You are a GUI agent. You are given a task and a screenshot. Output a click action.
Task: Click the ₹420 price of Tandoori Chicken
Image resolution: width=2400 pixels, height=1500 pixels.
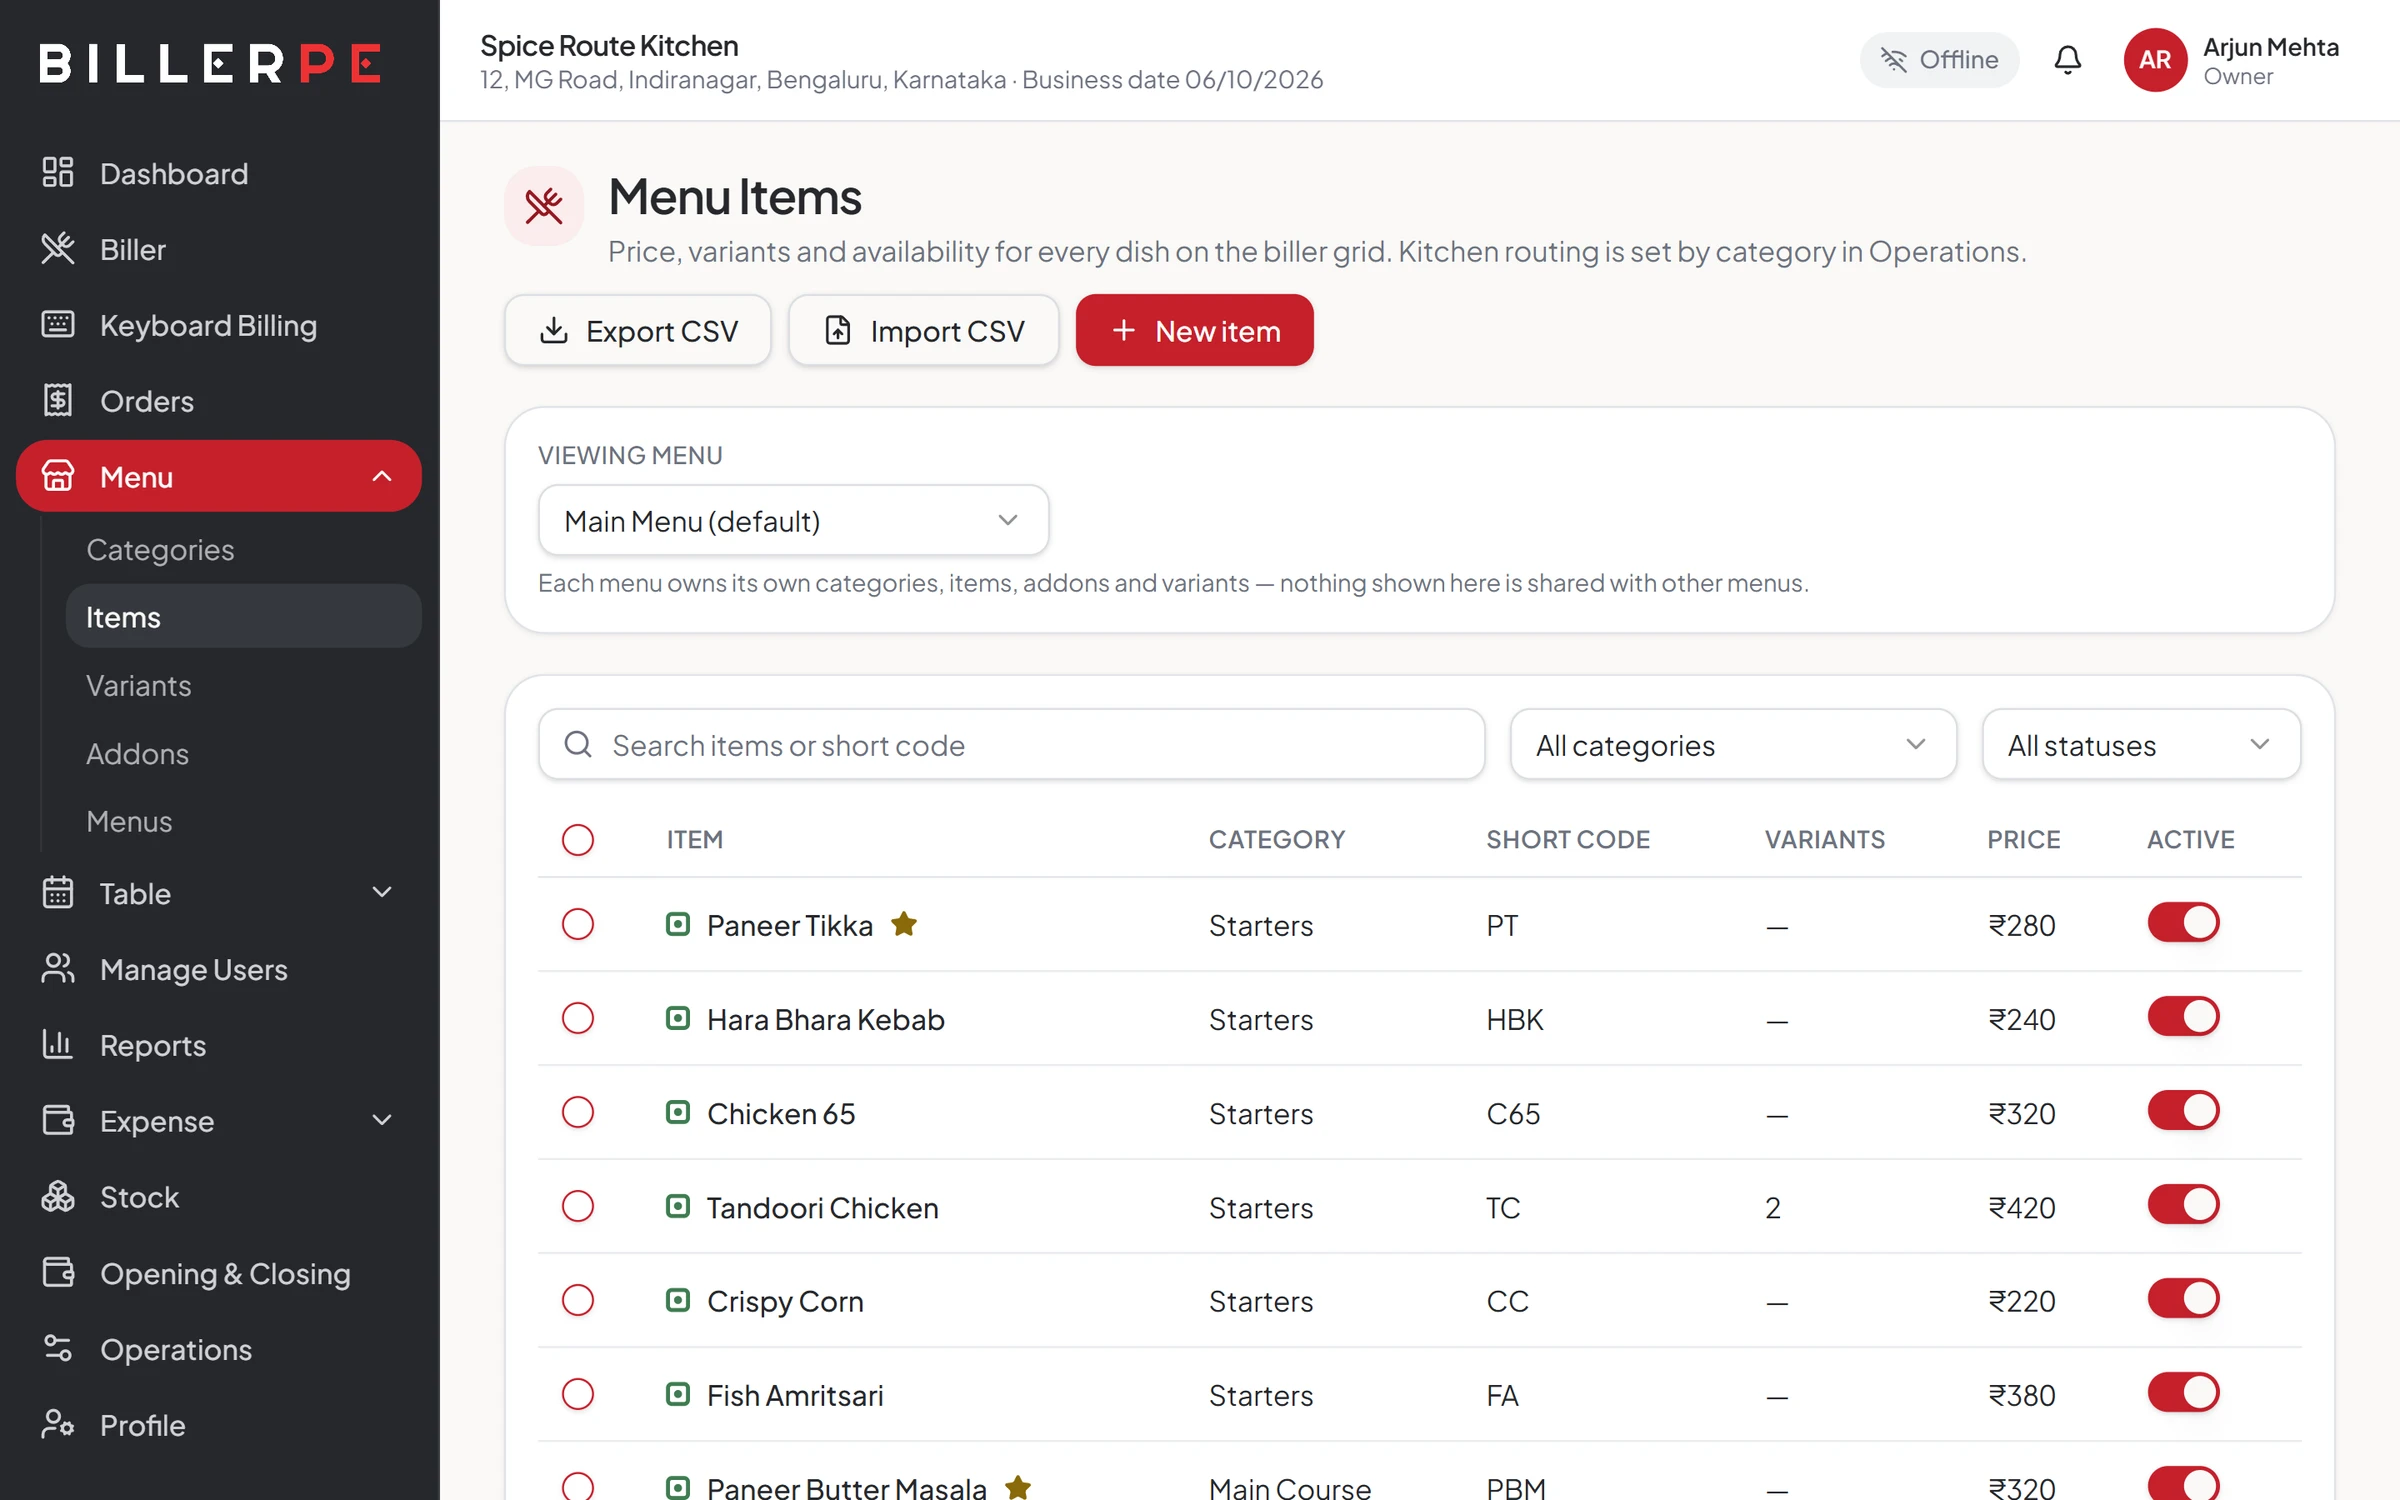click(2022, 1207)
